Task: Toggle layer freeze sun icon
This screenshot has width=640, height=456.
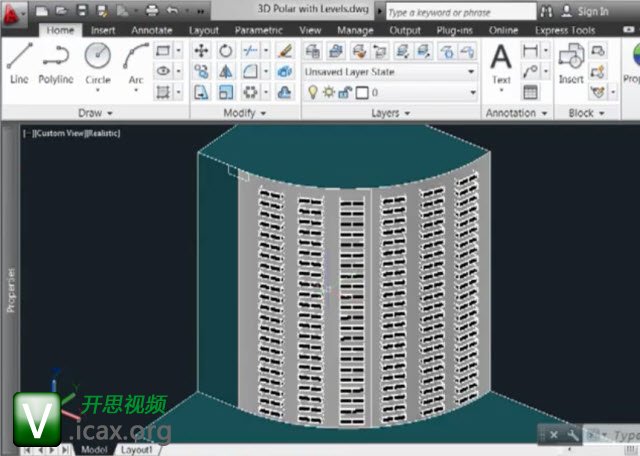Action: point(329,92)
